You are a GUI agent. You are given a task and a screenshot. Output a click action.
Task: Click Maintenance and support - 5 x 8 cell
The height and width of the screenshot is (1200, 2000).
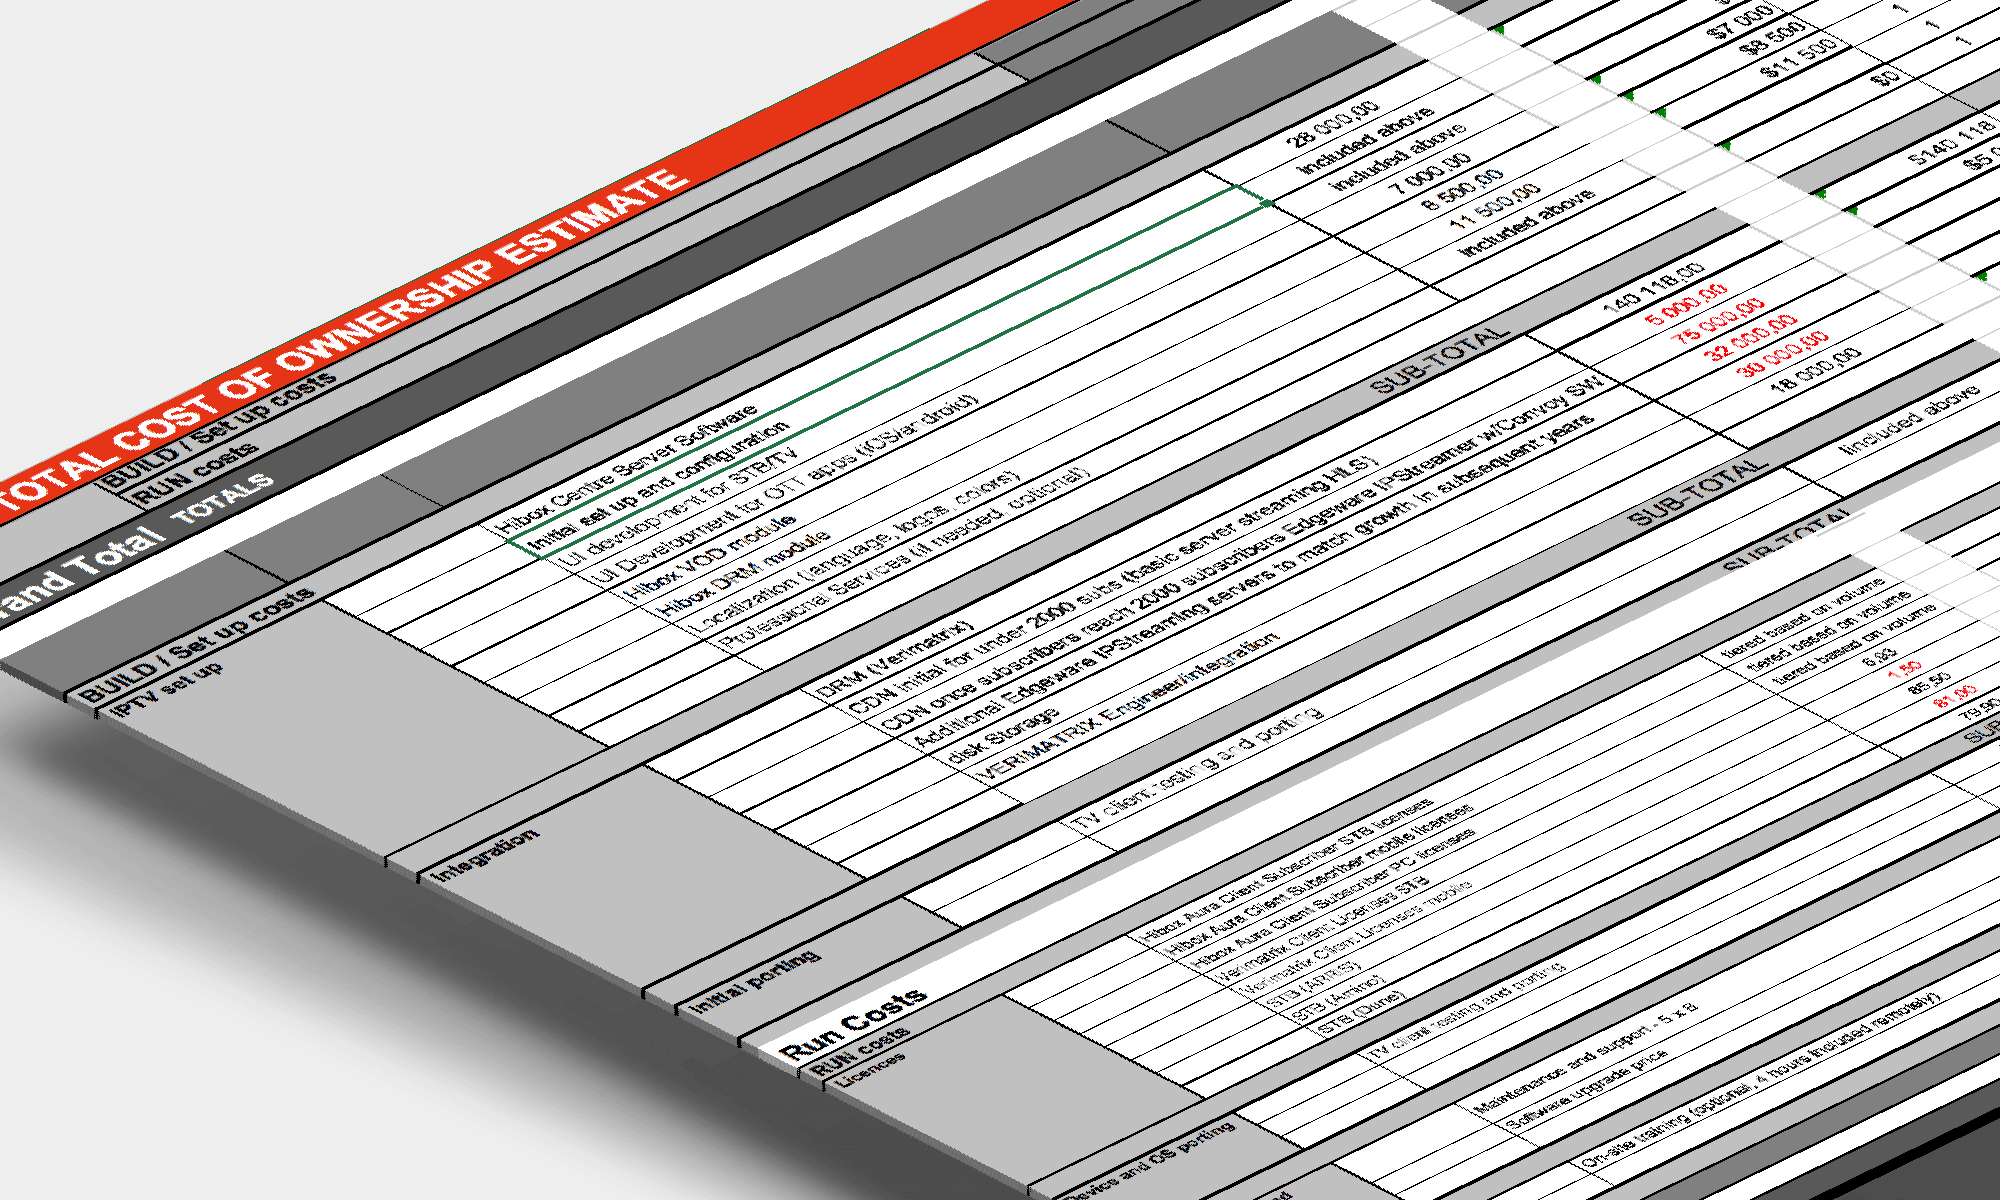click(x=1586, y=1059)
